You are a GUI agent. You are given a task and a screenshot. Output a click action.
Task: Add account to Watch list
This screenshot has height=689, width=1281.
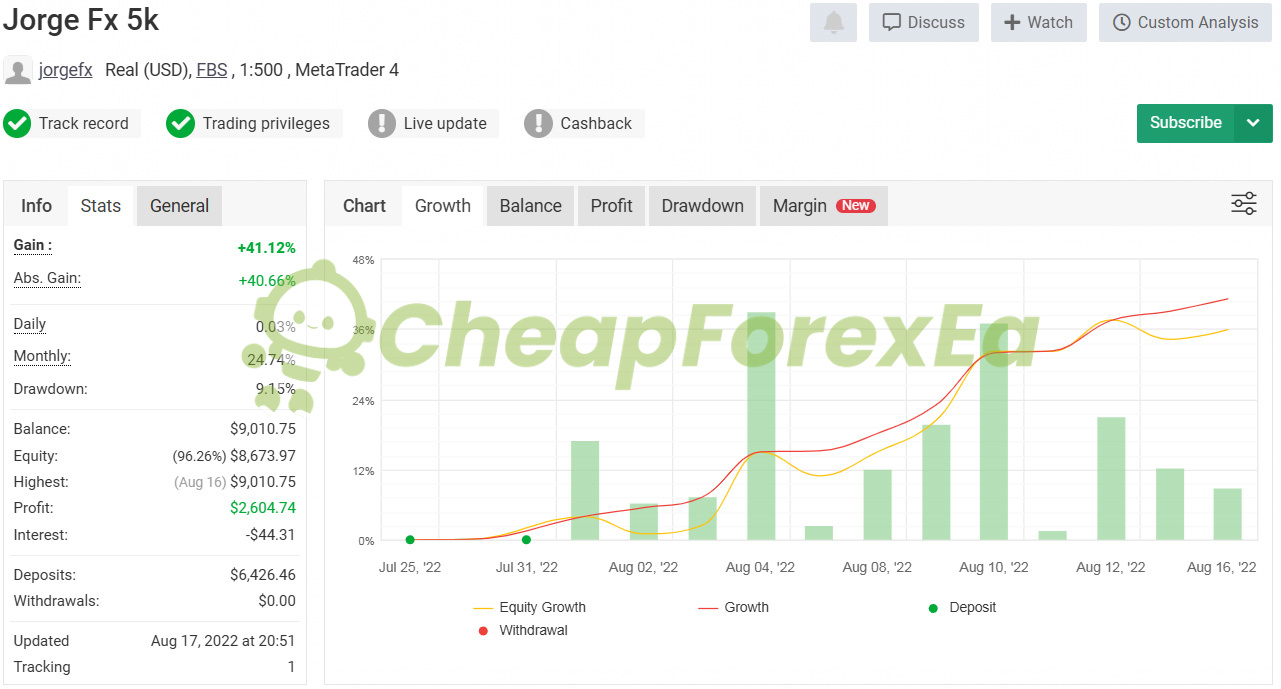tap(1039, 22)
